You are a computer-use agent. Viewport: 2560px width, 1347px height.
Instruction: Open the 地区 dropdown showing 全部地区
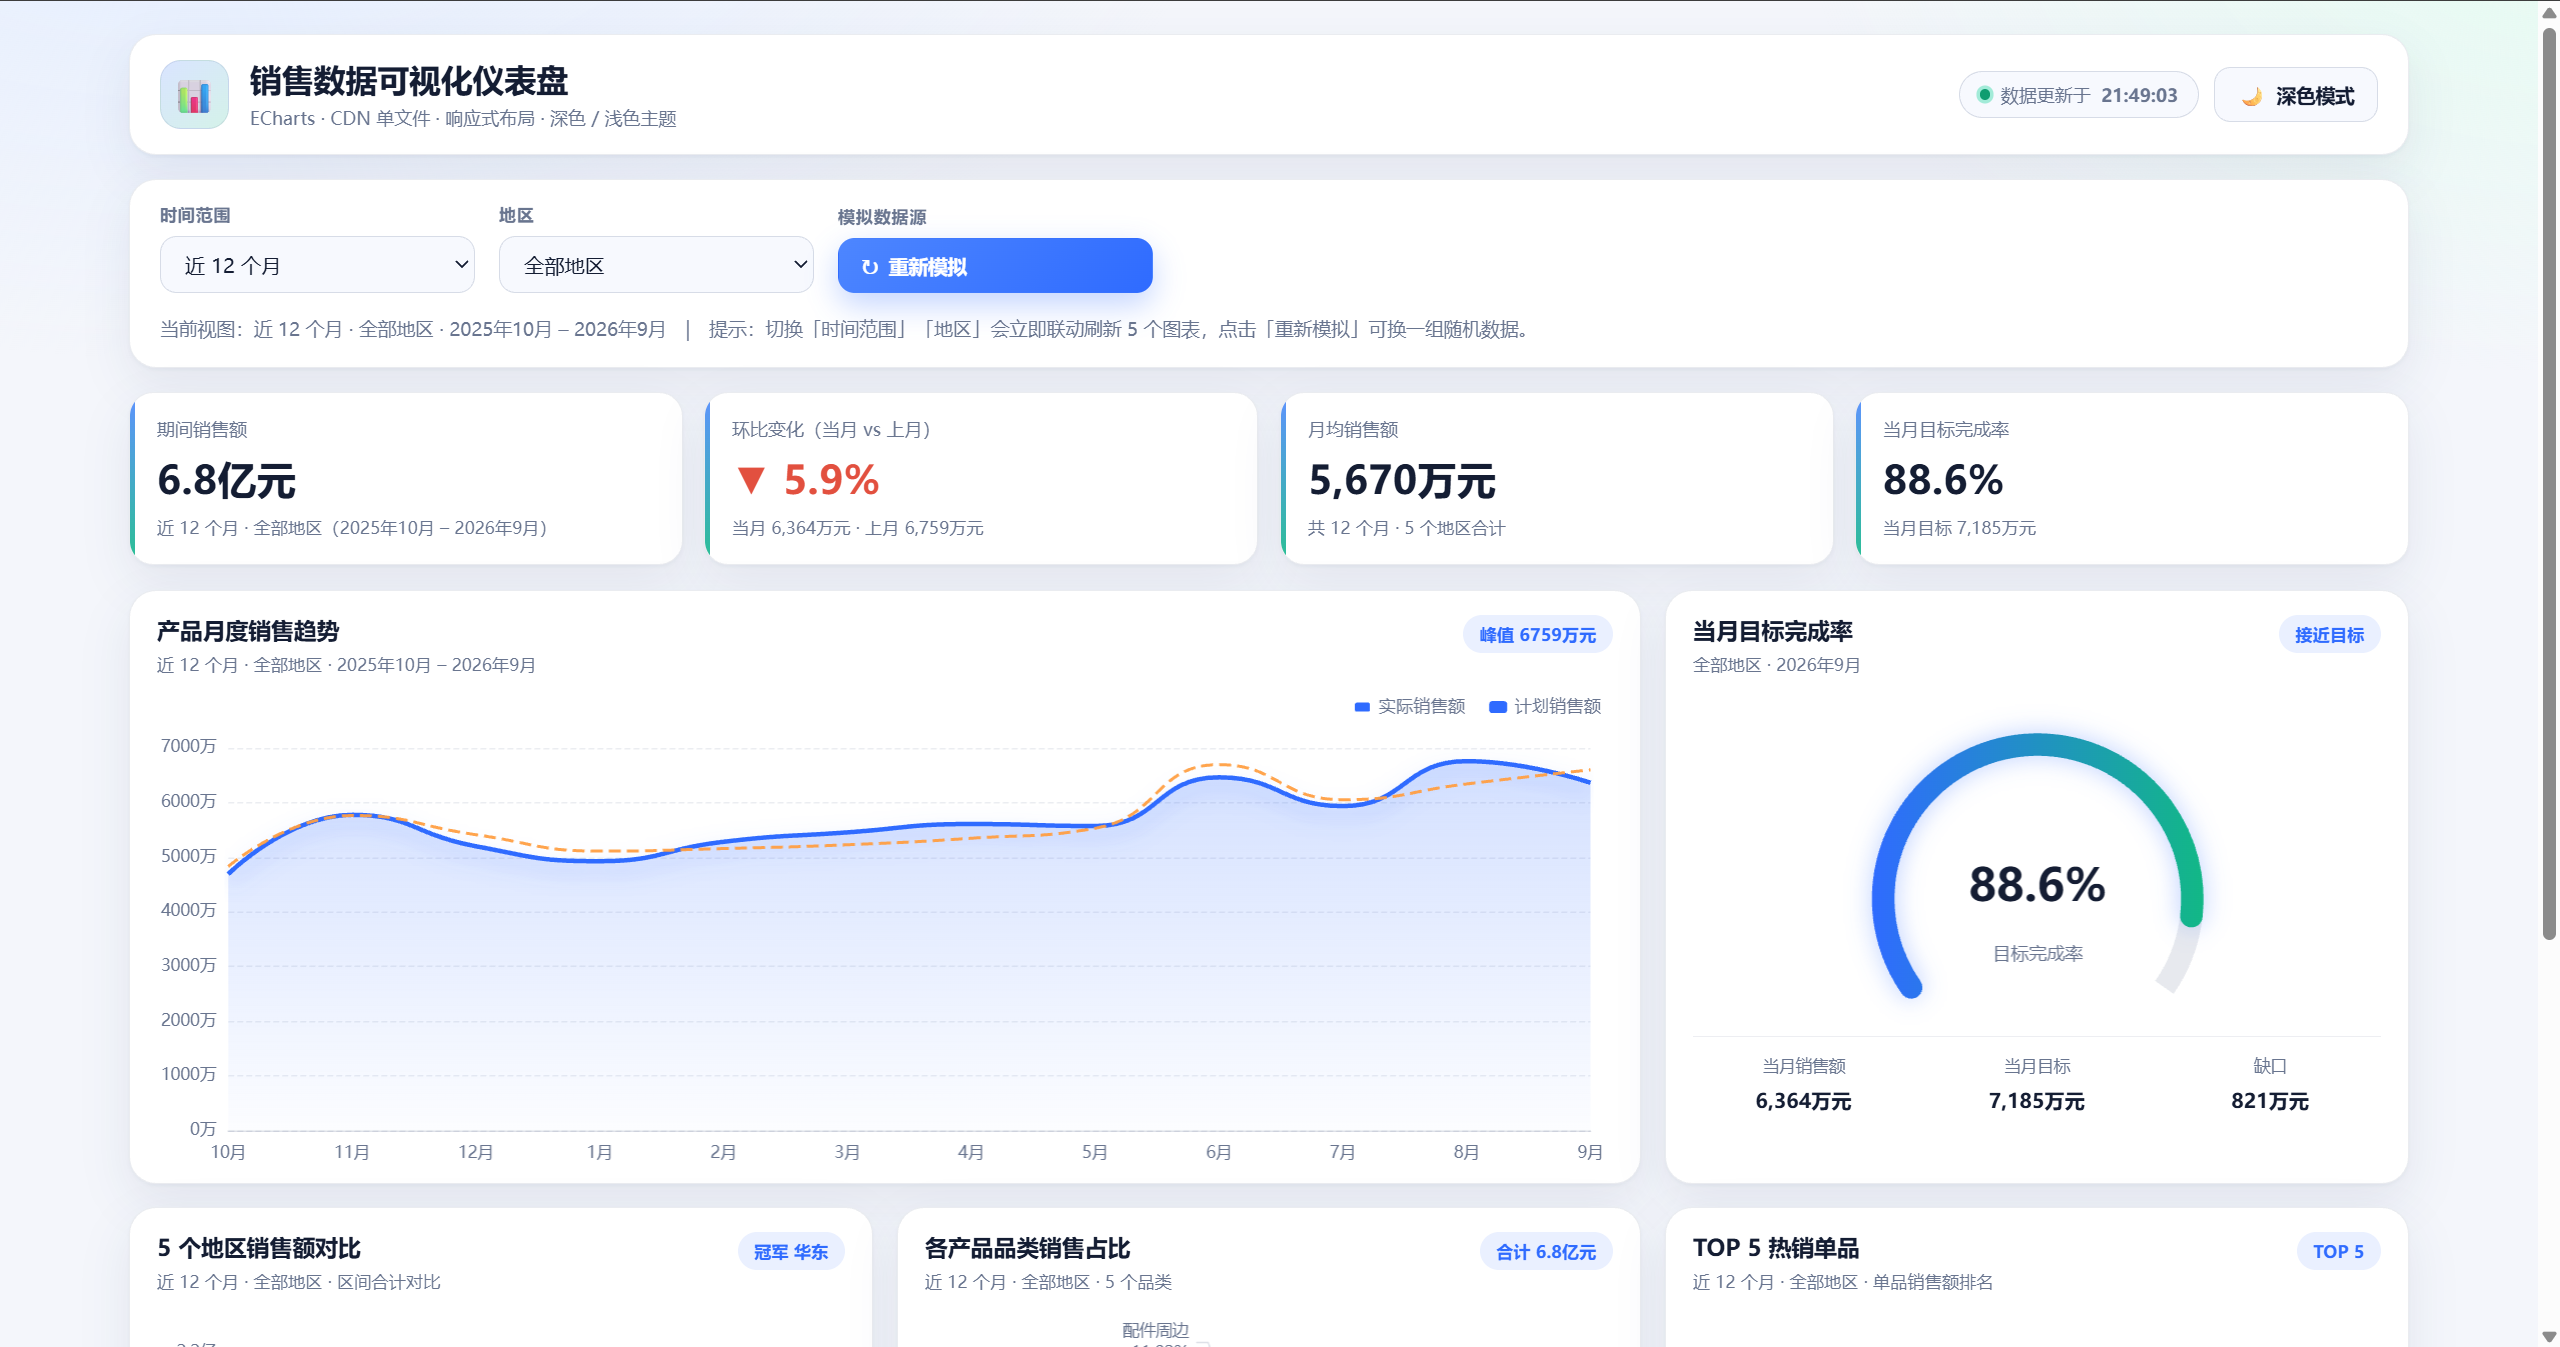click(656, 265)
